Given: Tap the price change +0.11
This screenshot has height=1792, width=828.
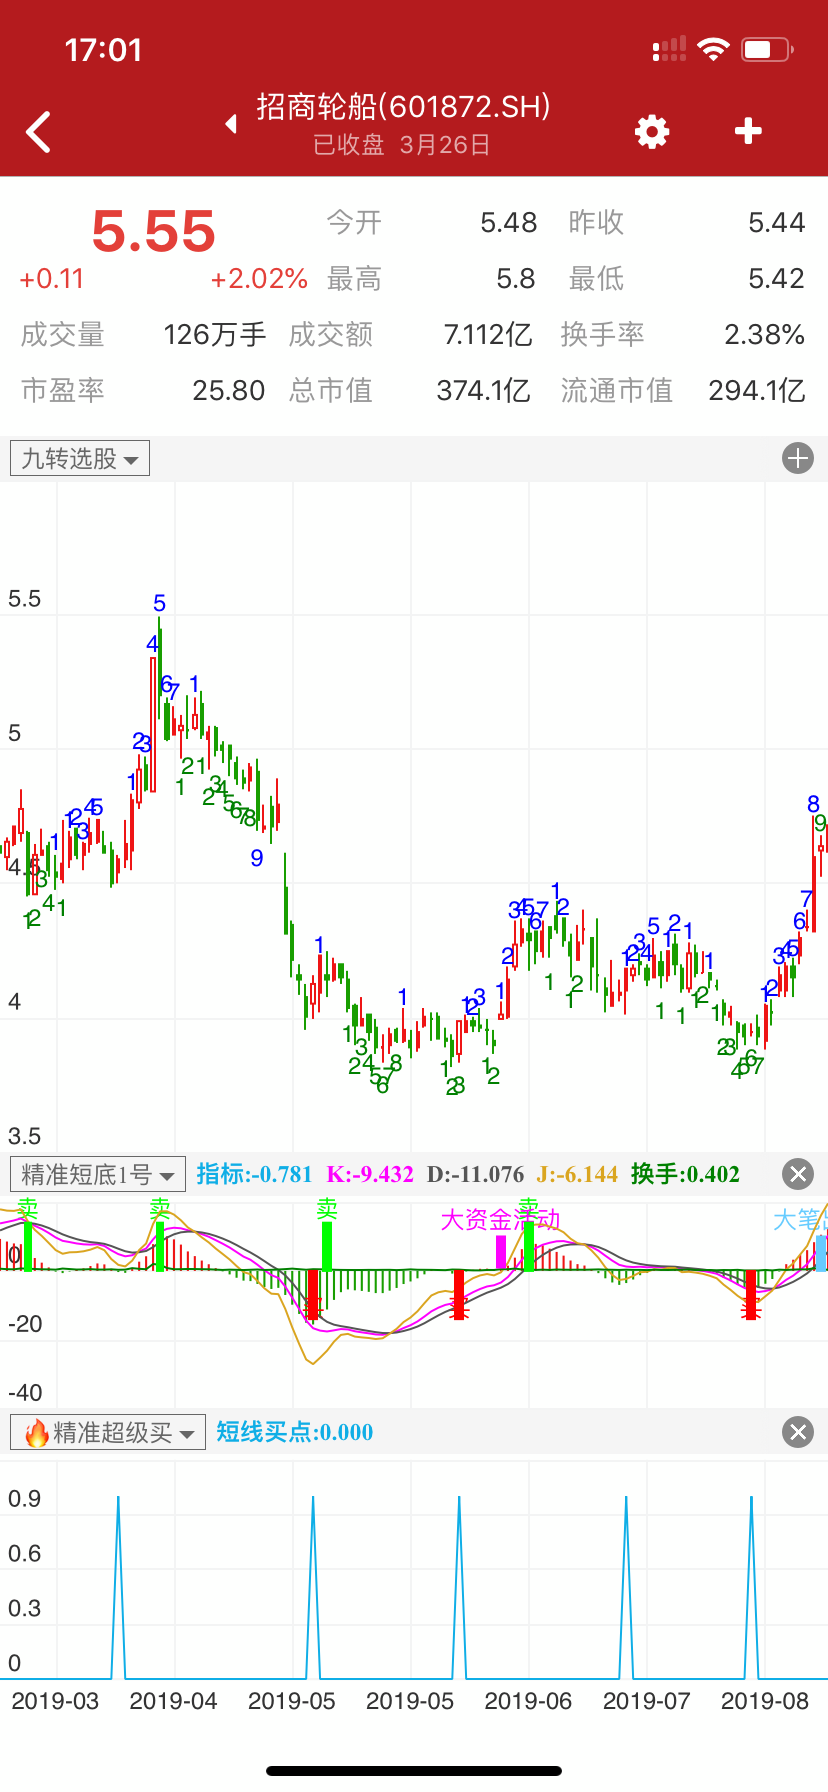Looking at the screenshot, I should (x=52, y=279).
